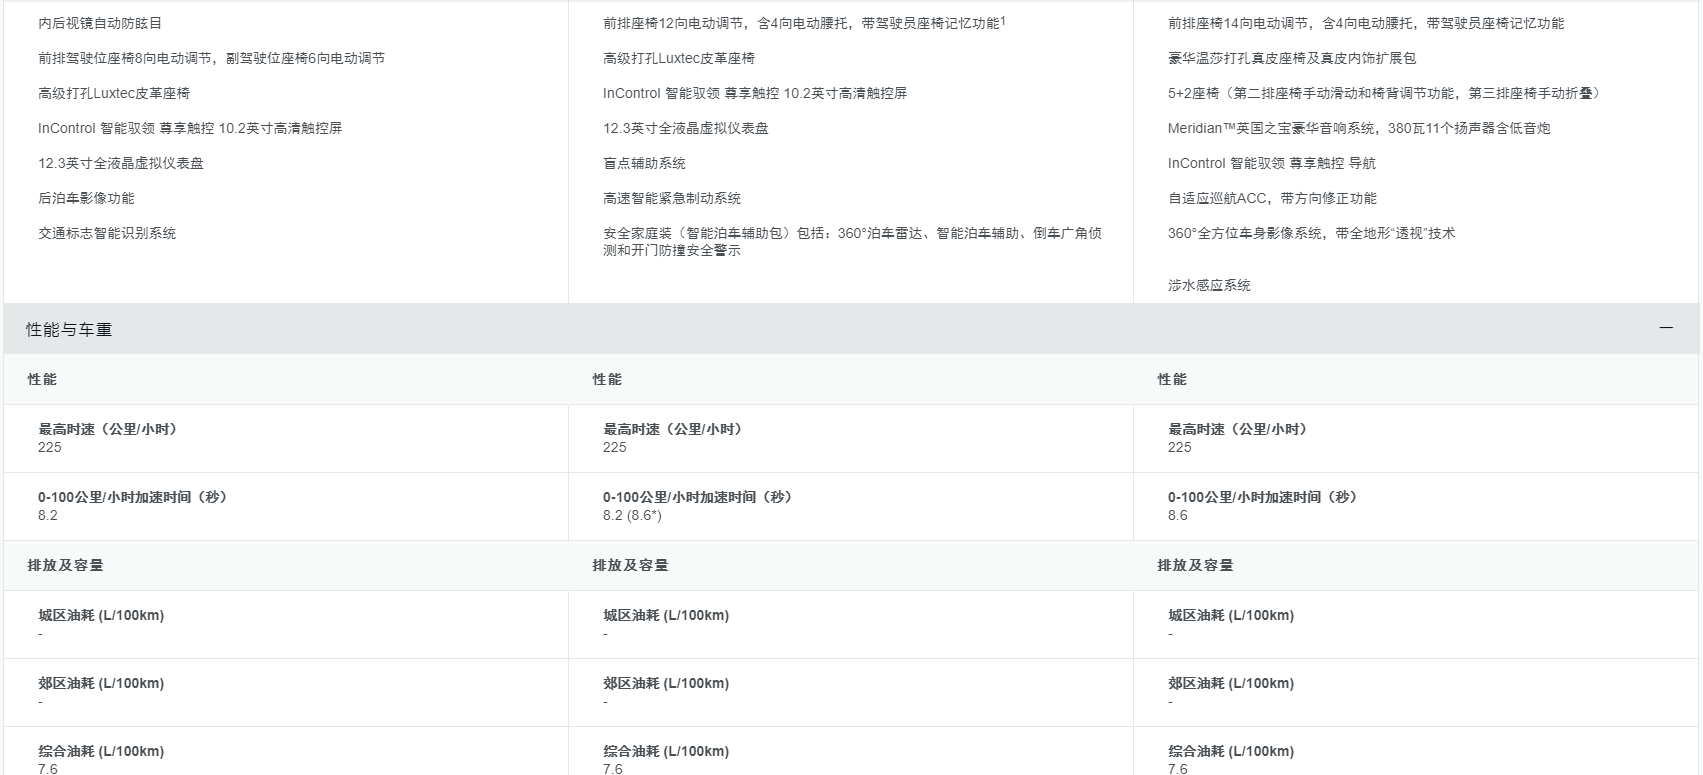Click the Meridian 英国之宝豪华音响系统 entry
Image resolution: width=1703 pixels, height=775 pixels.
[x=1358, y=128]
